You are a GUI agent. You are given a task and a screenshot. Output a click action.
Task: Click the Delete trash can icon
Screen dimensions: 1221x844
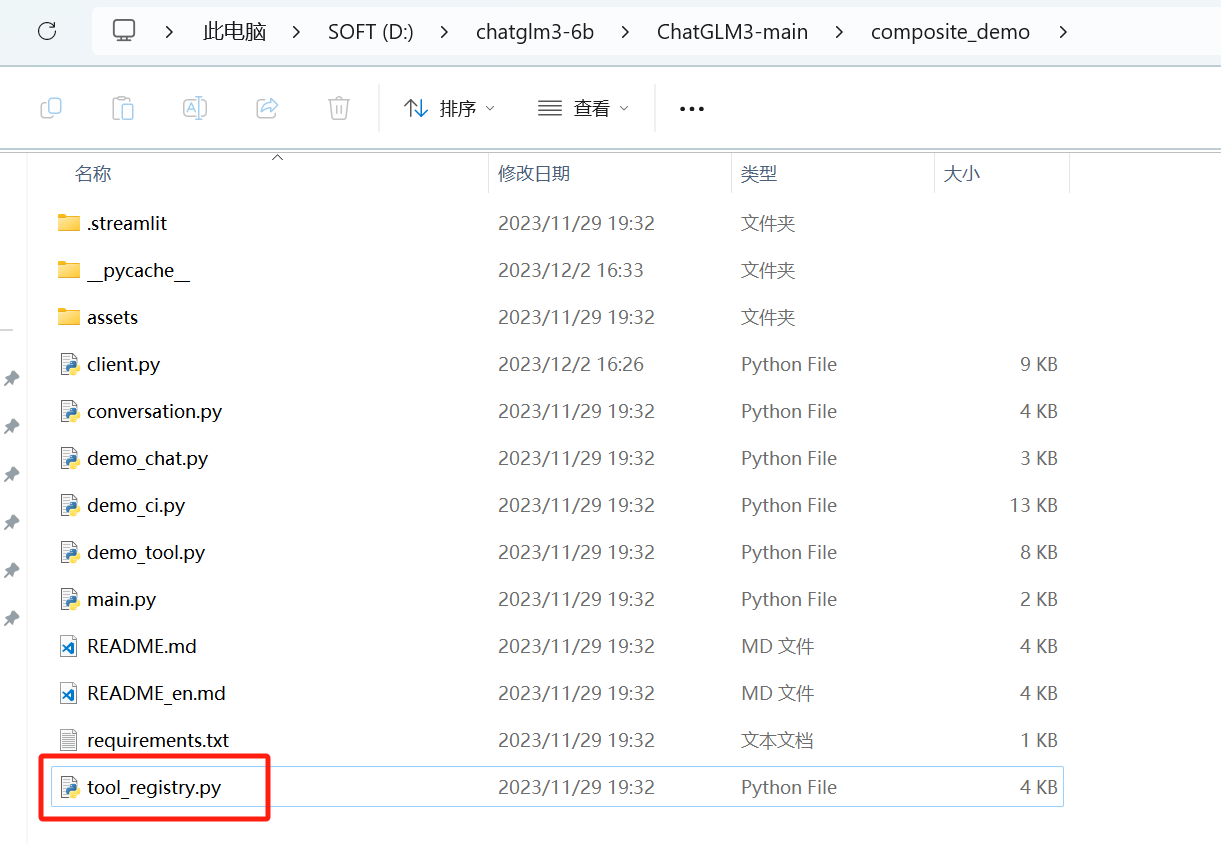pos(339,108)
